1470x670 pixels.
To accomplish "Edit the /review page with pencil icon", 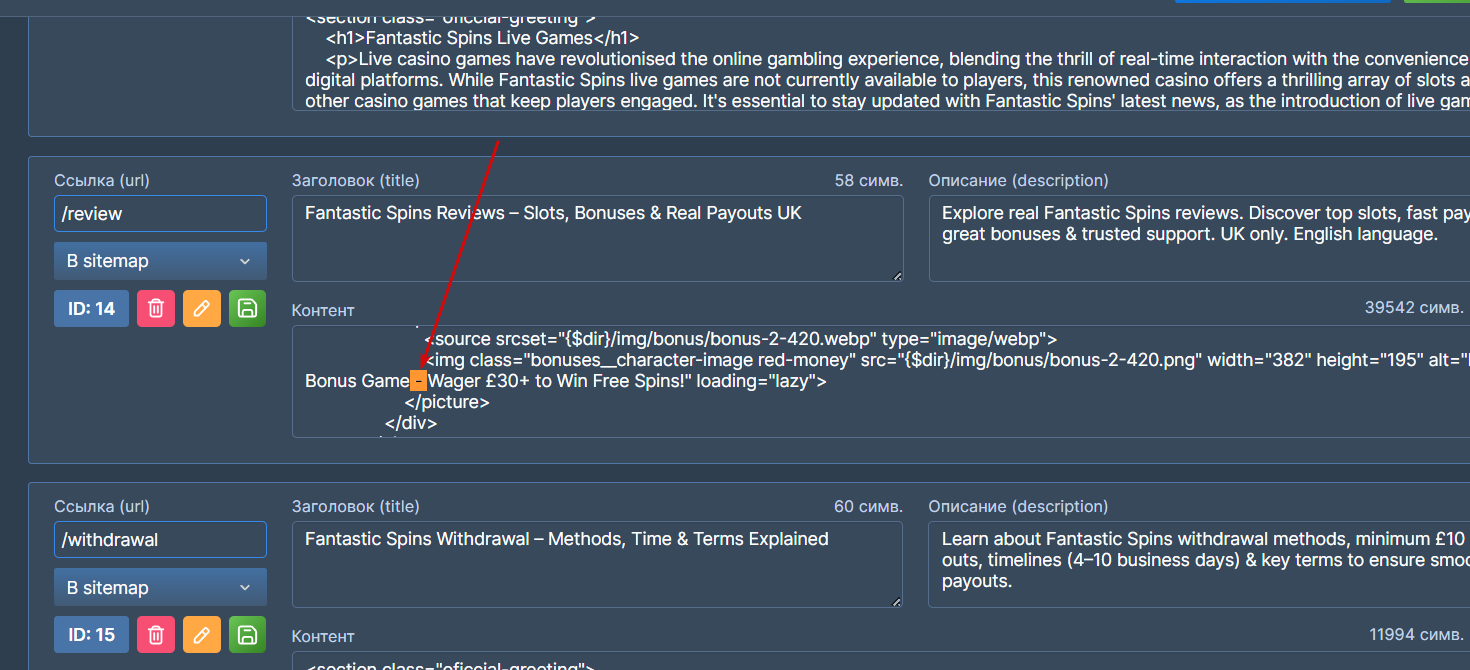I will coord(202,309).
